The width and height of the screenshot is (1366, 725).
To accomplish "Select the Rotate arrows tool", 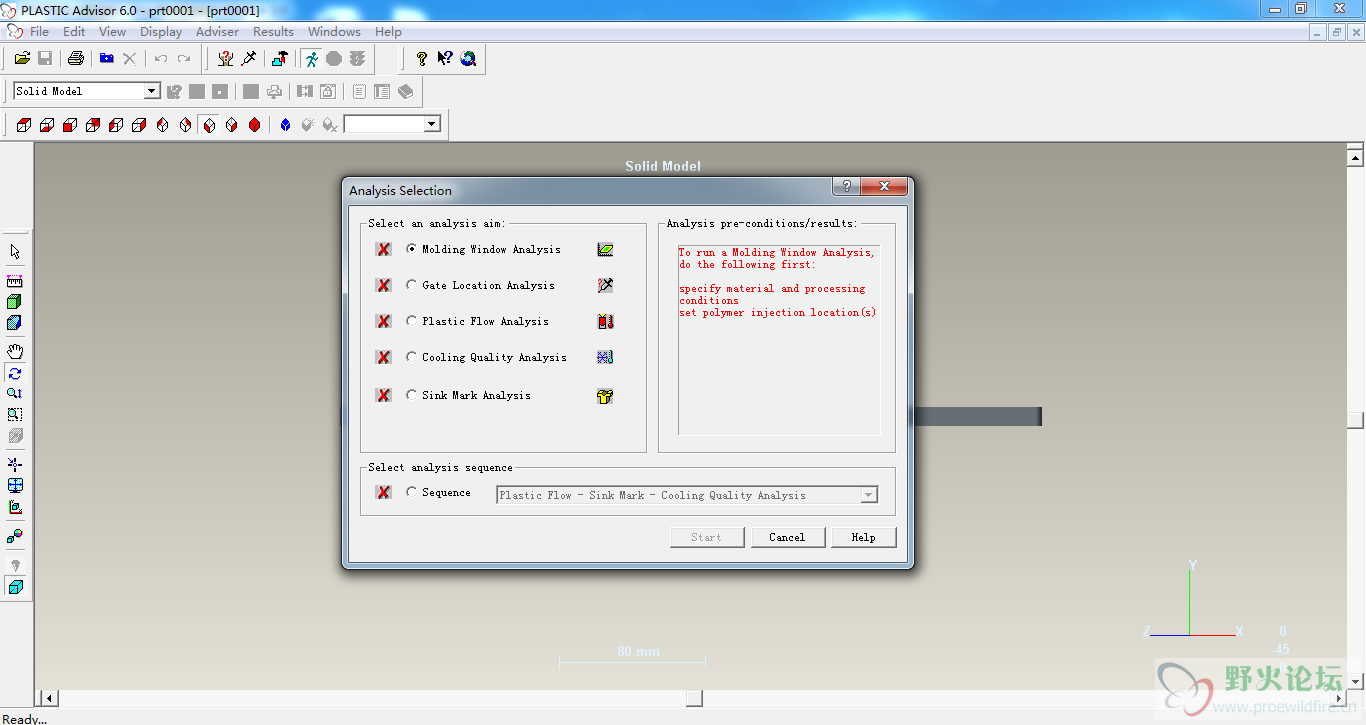I will (x=15, y=373).
